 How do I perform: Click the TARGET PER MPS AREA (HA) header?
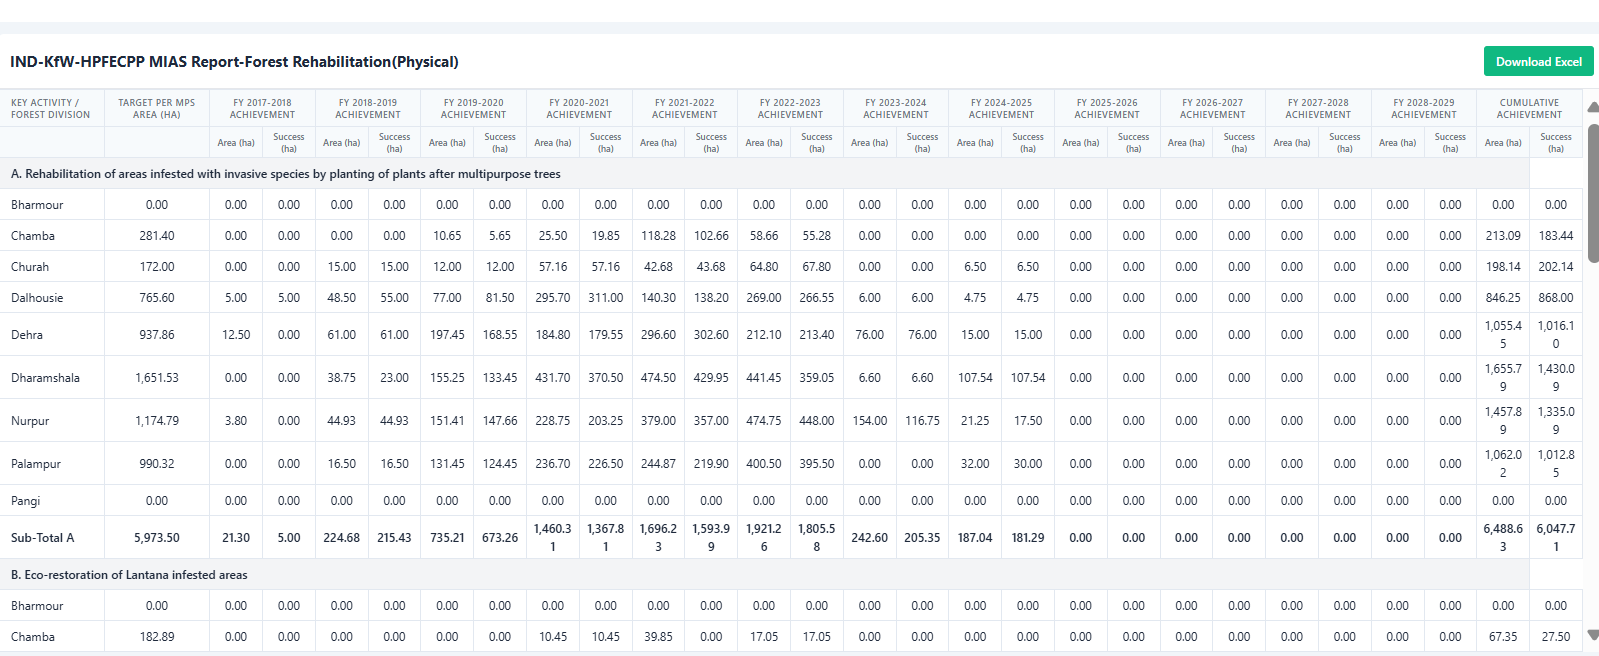tap(157, 108)
